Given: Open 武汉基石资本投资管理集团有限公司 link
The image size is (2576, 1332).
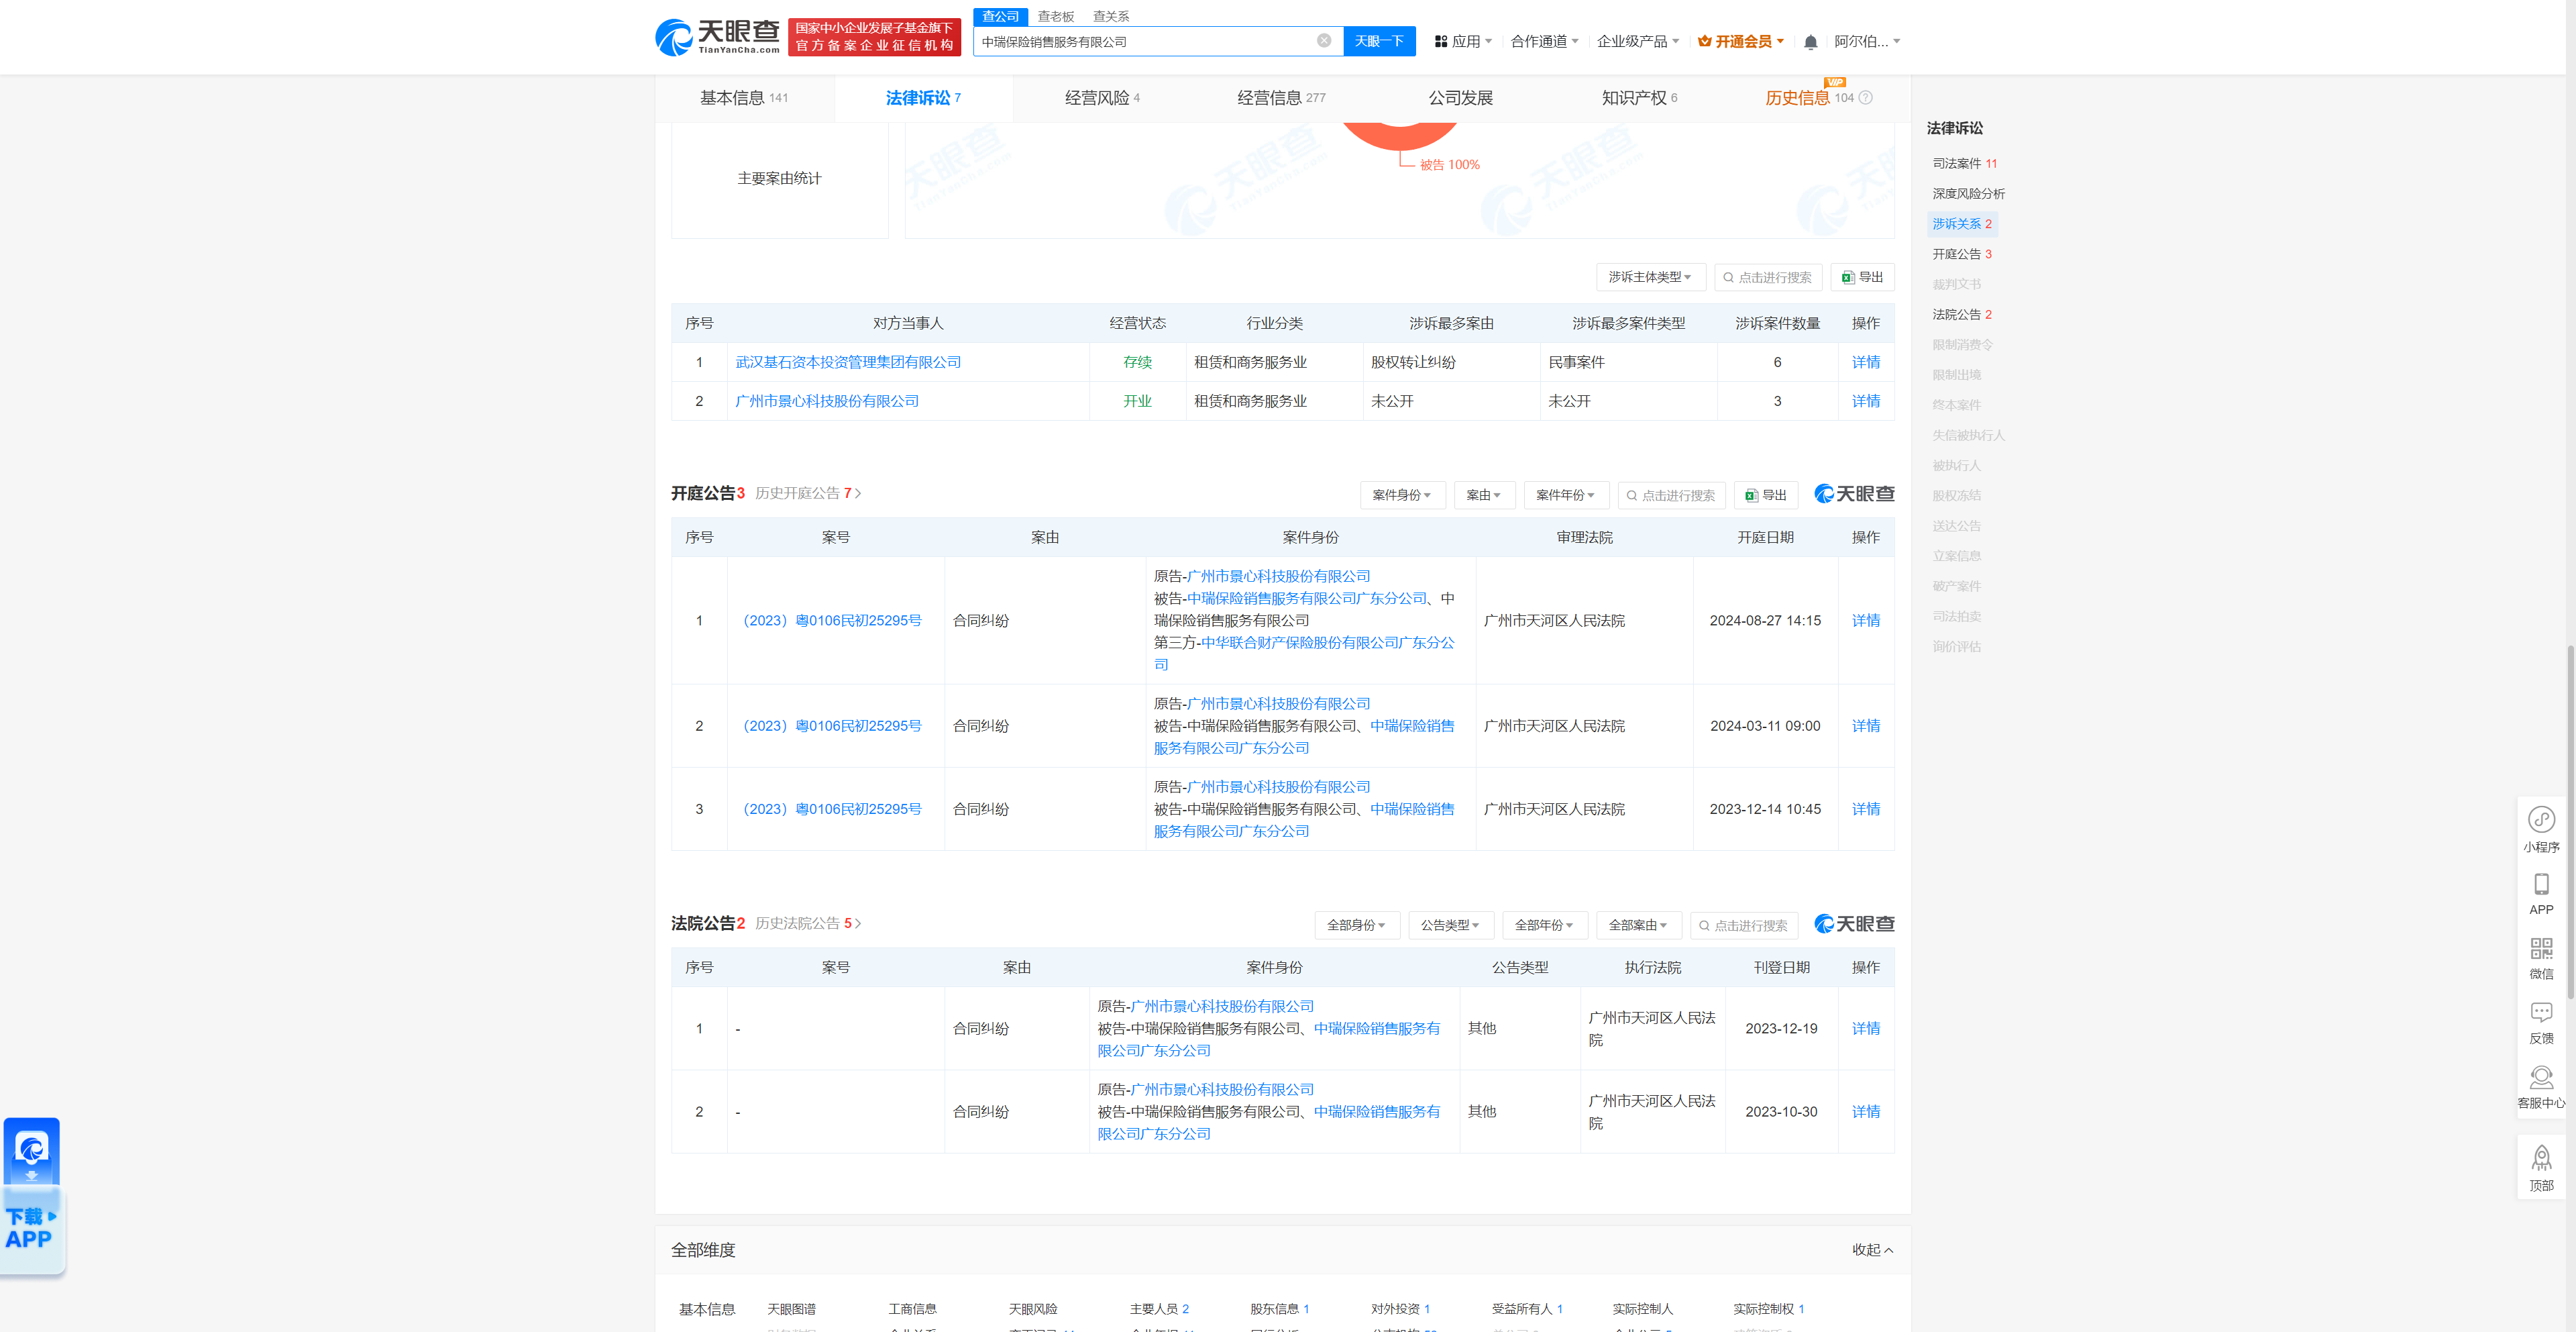Looking at the screenshot, I should pos(847,362).
